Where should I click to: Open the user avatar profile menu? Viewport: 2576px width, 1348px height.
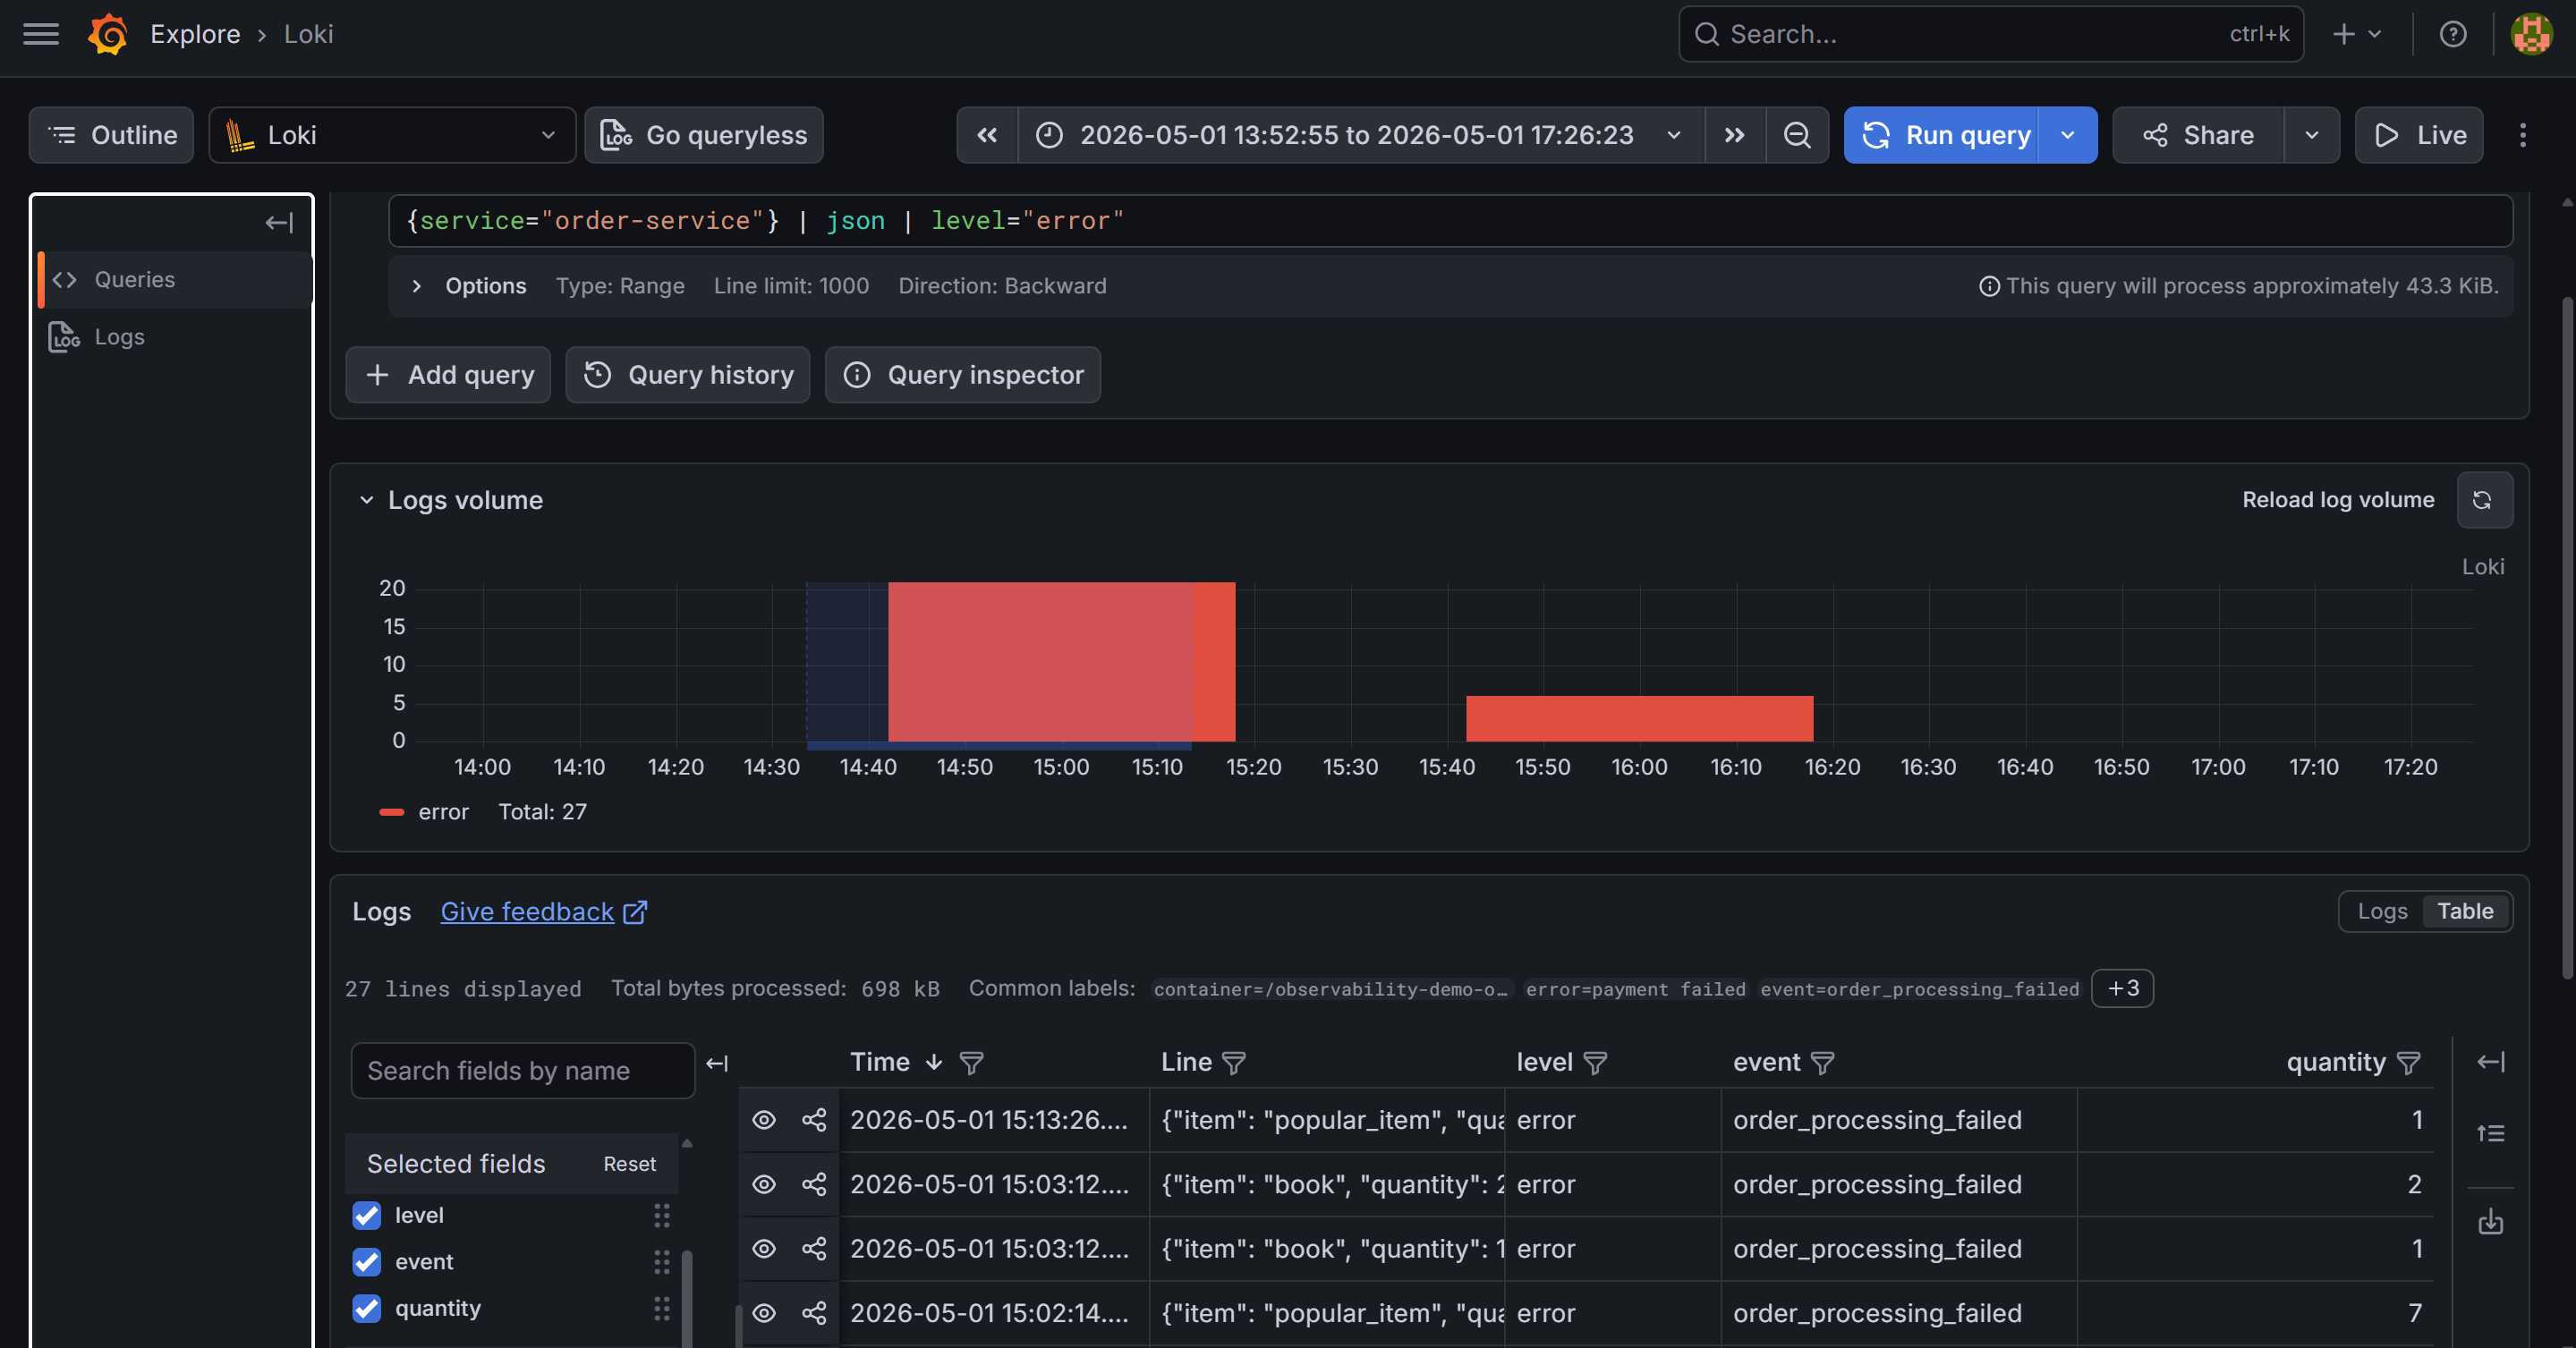click(2531, 34)
